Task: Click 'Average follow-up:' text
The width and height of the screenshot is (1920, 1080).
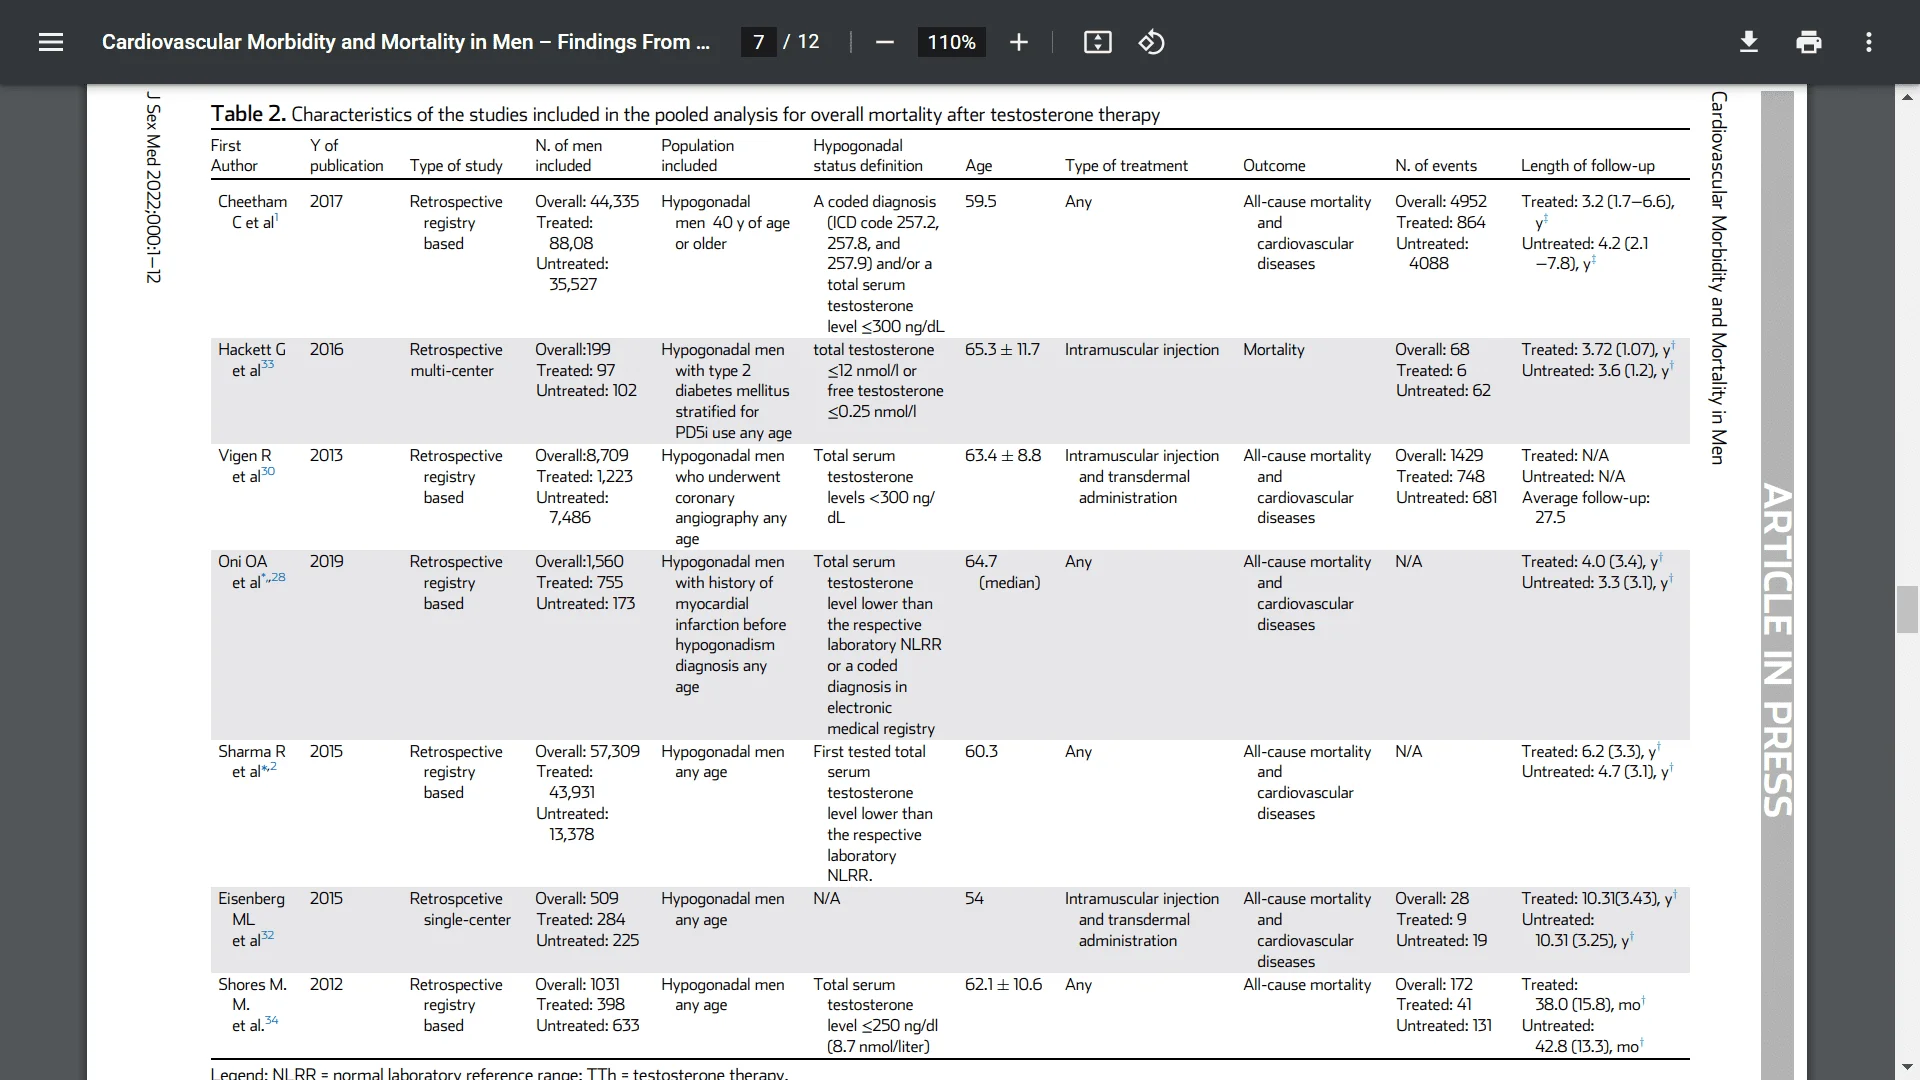Action: click(x=1586, y=497)
